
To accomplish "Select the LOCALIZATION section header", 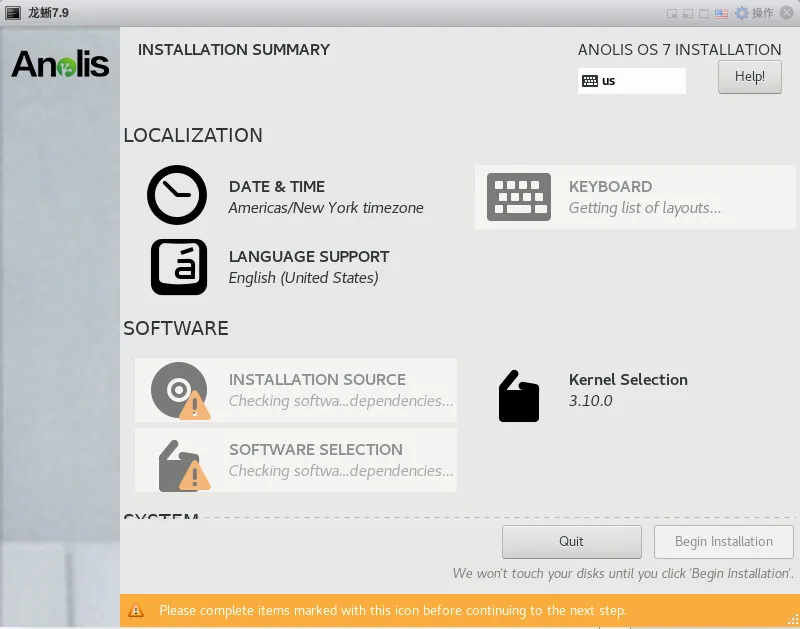I will point(191,136).
